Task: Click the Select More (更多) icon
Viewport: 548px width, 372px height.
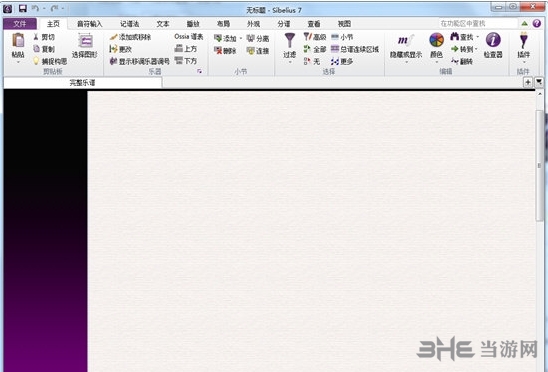Action: pos(335,62)
